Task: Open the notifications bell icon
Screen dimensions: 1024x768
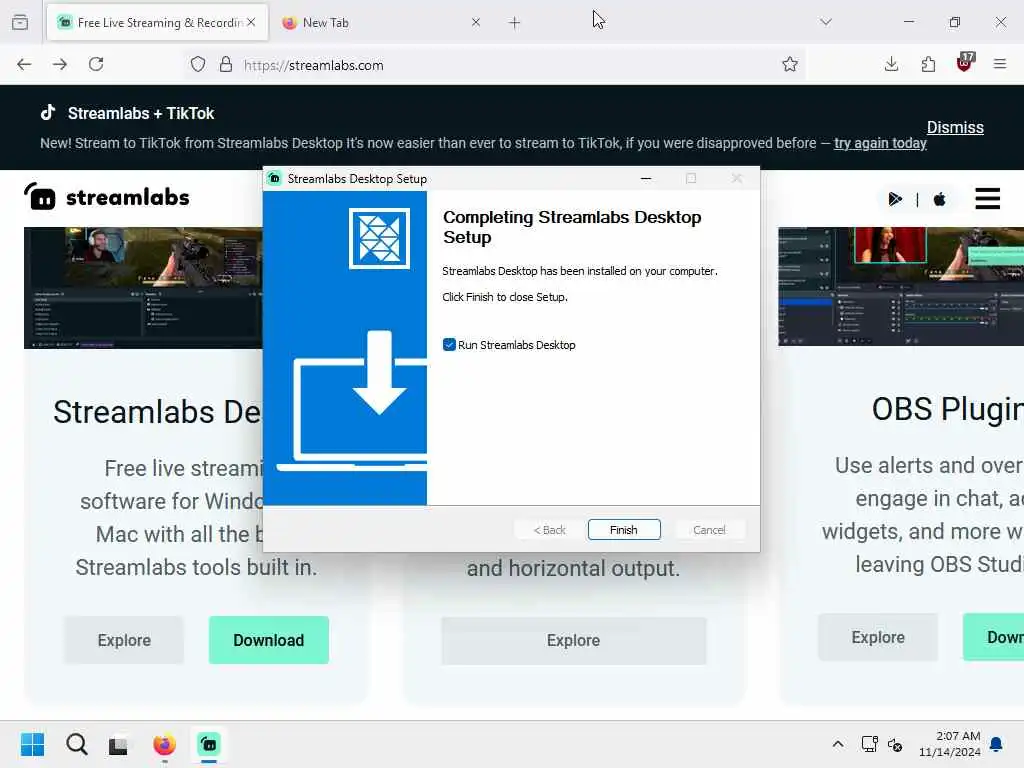Action: tap(997, 744)
